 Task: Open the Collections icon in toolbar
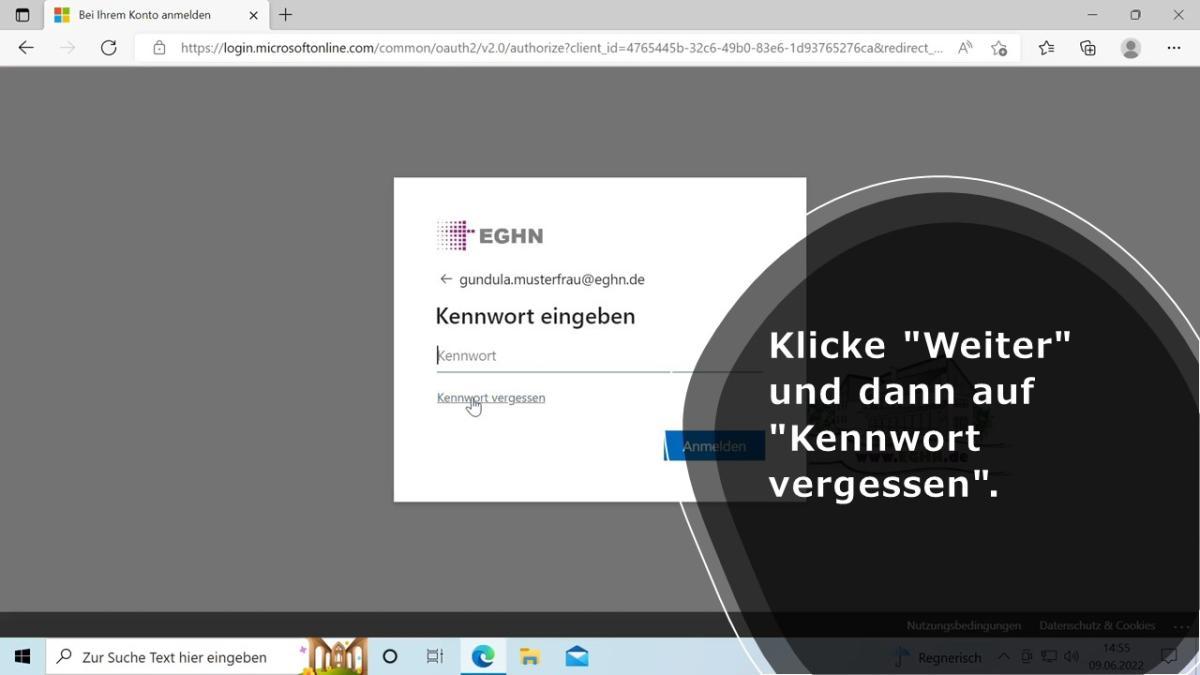pyautogui.click(x=1088, y=48)
